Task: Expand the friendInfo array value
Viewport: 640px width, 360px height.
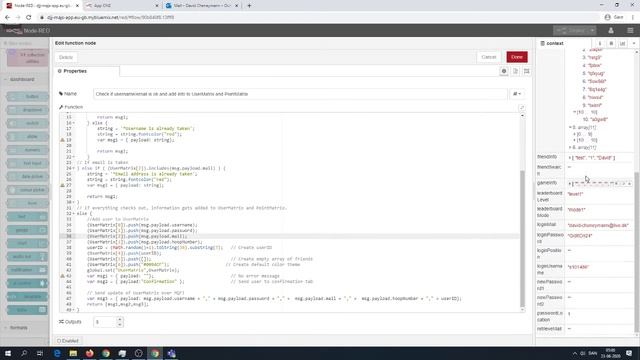Action: point(569,158)
